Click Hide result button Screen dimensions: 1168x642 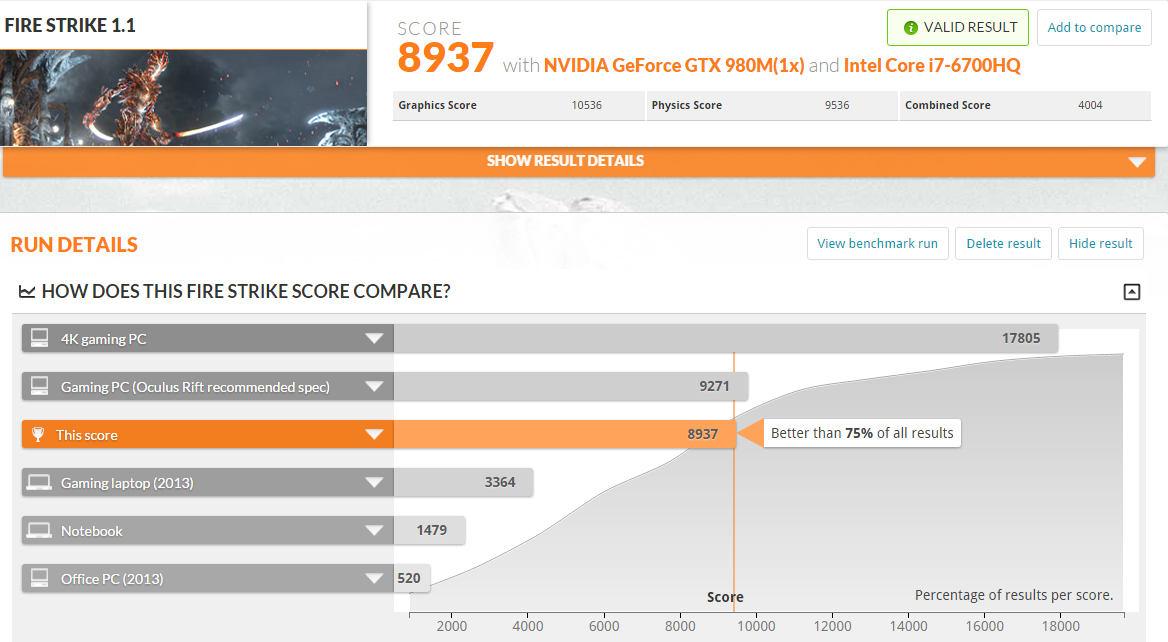coord(1100,244)
